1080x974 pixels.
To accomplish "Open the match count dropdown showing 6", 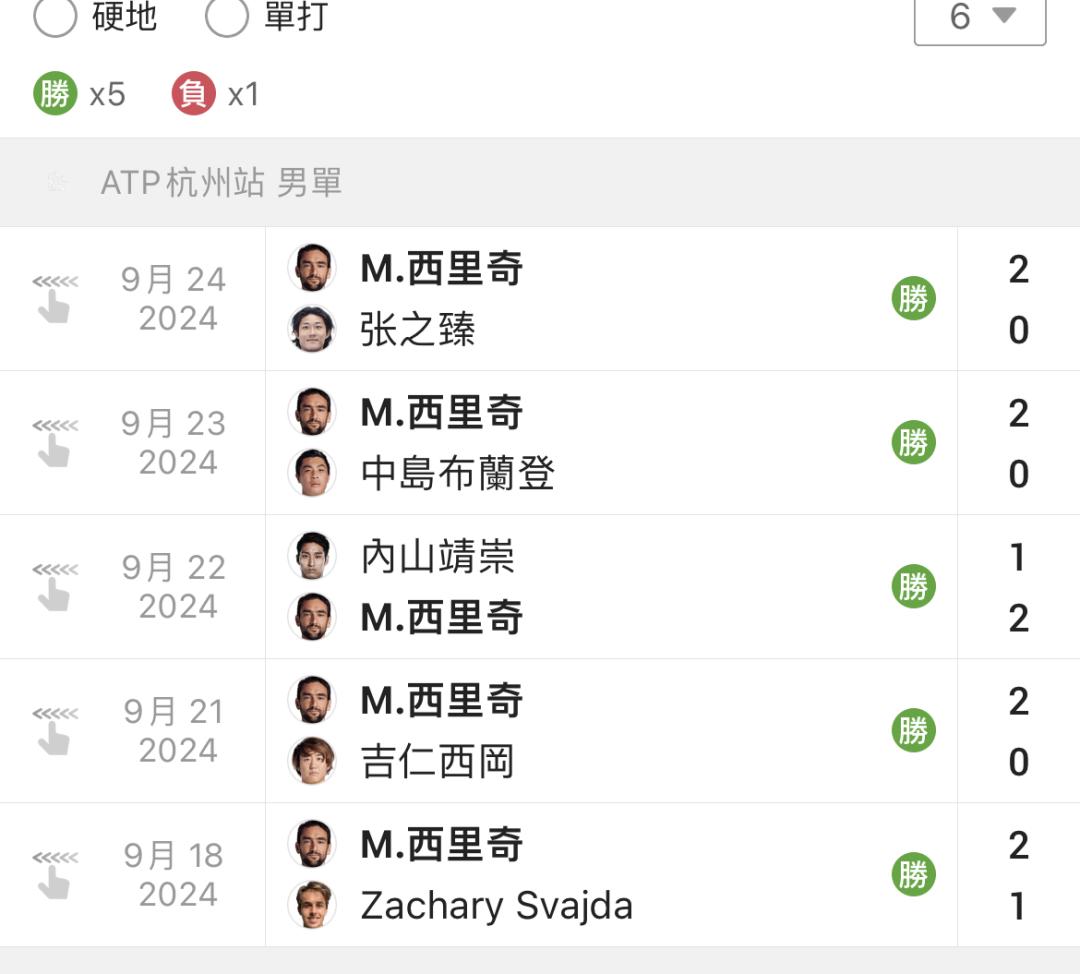I will 979,17.
